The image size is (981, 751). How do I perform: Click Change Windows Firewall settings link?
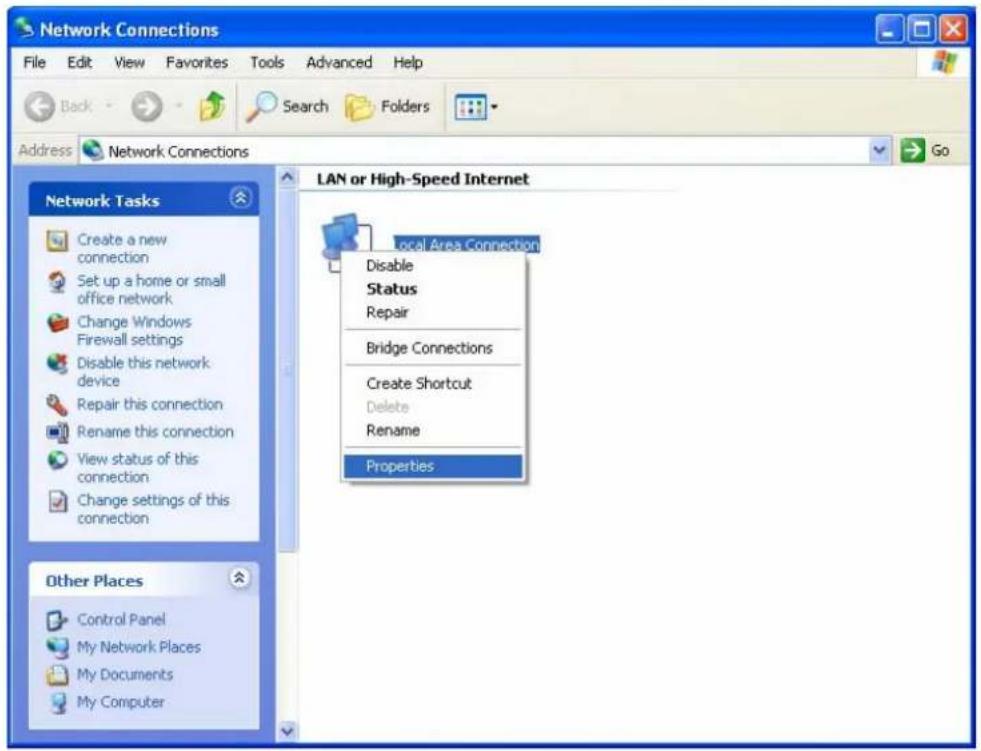coord(135,330)
